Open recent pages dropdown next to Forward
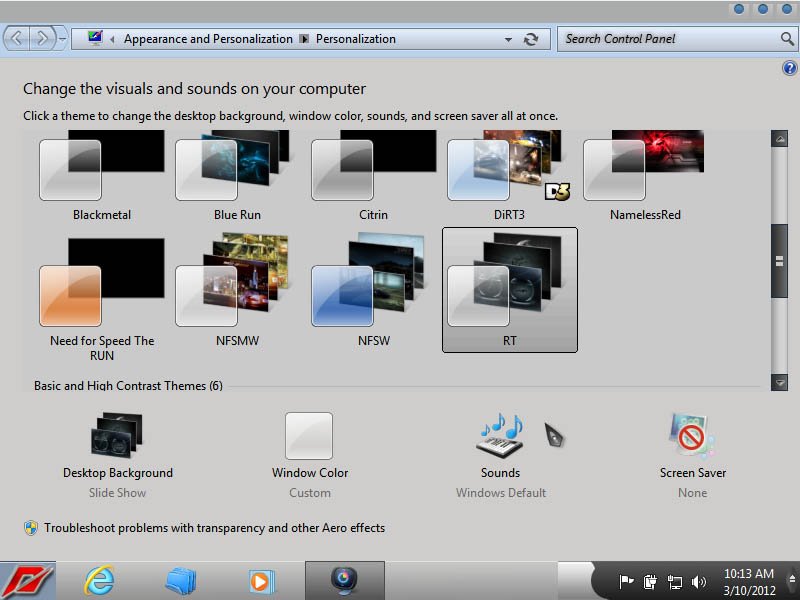800x600 pixels. [62, 39]
